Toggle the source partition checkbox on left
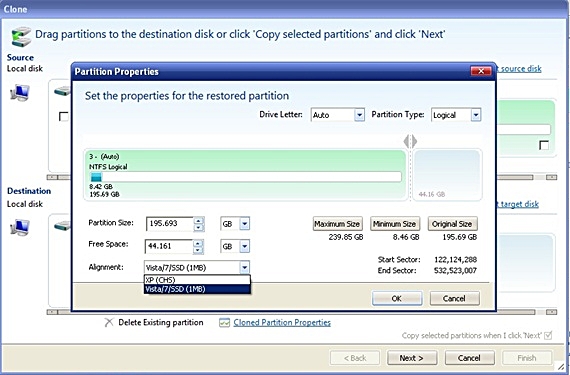The image size is (570, 375). pos(64,116)
